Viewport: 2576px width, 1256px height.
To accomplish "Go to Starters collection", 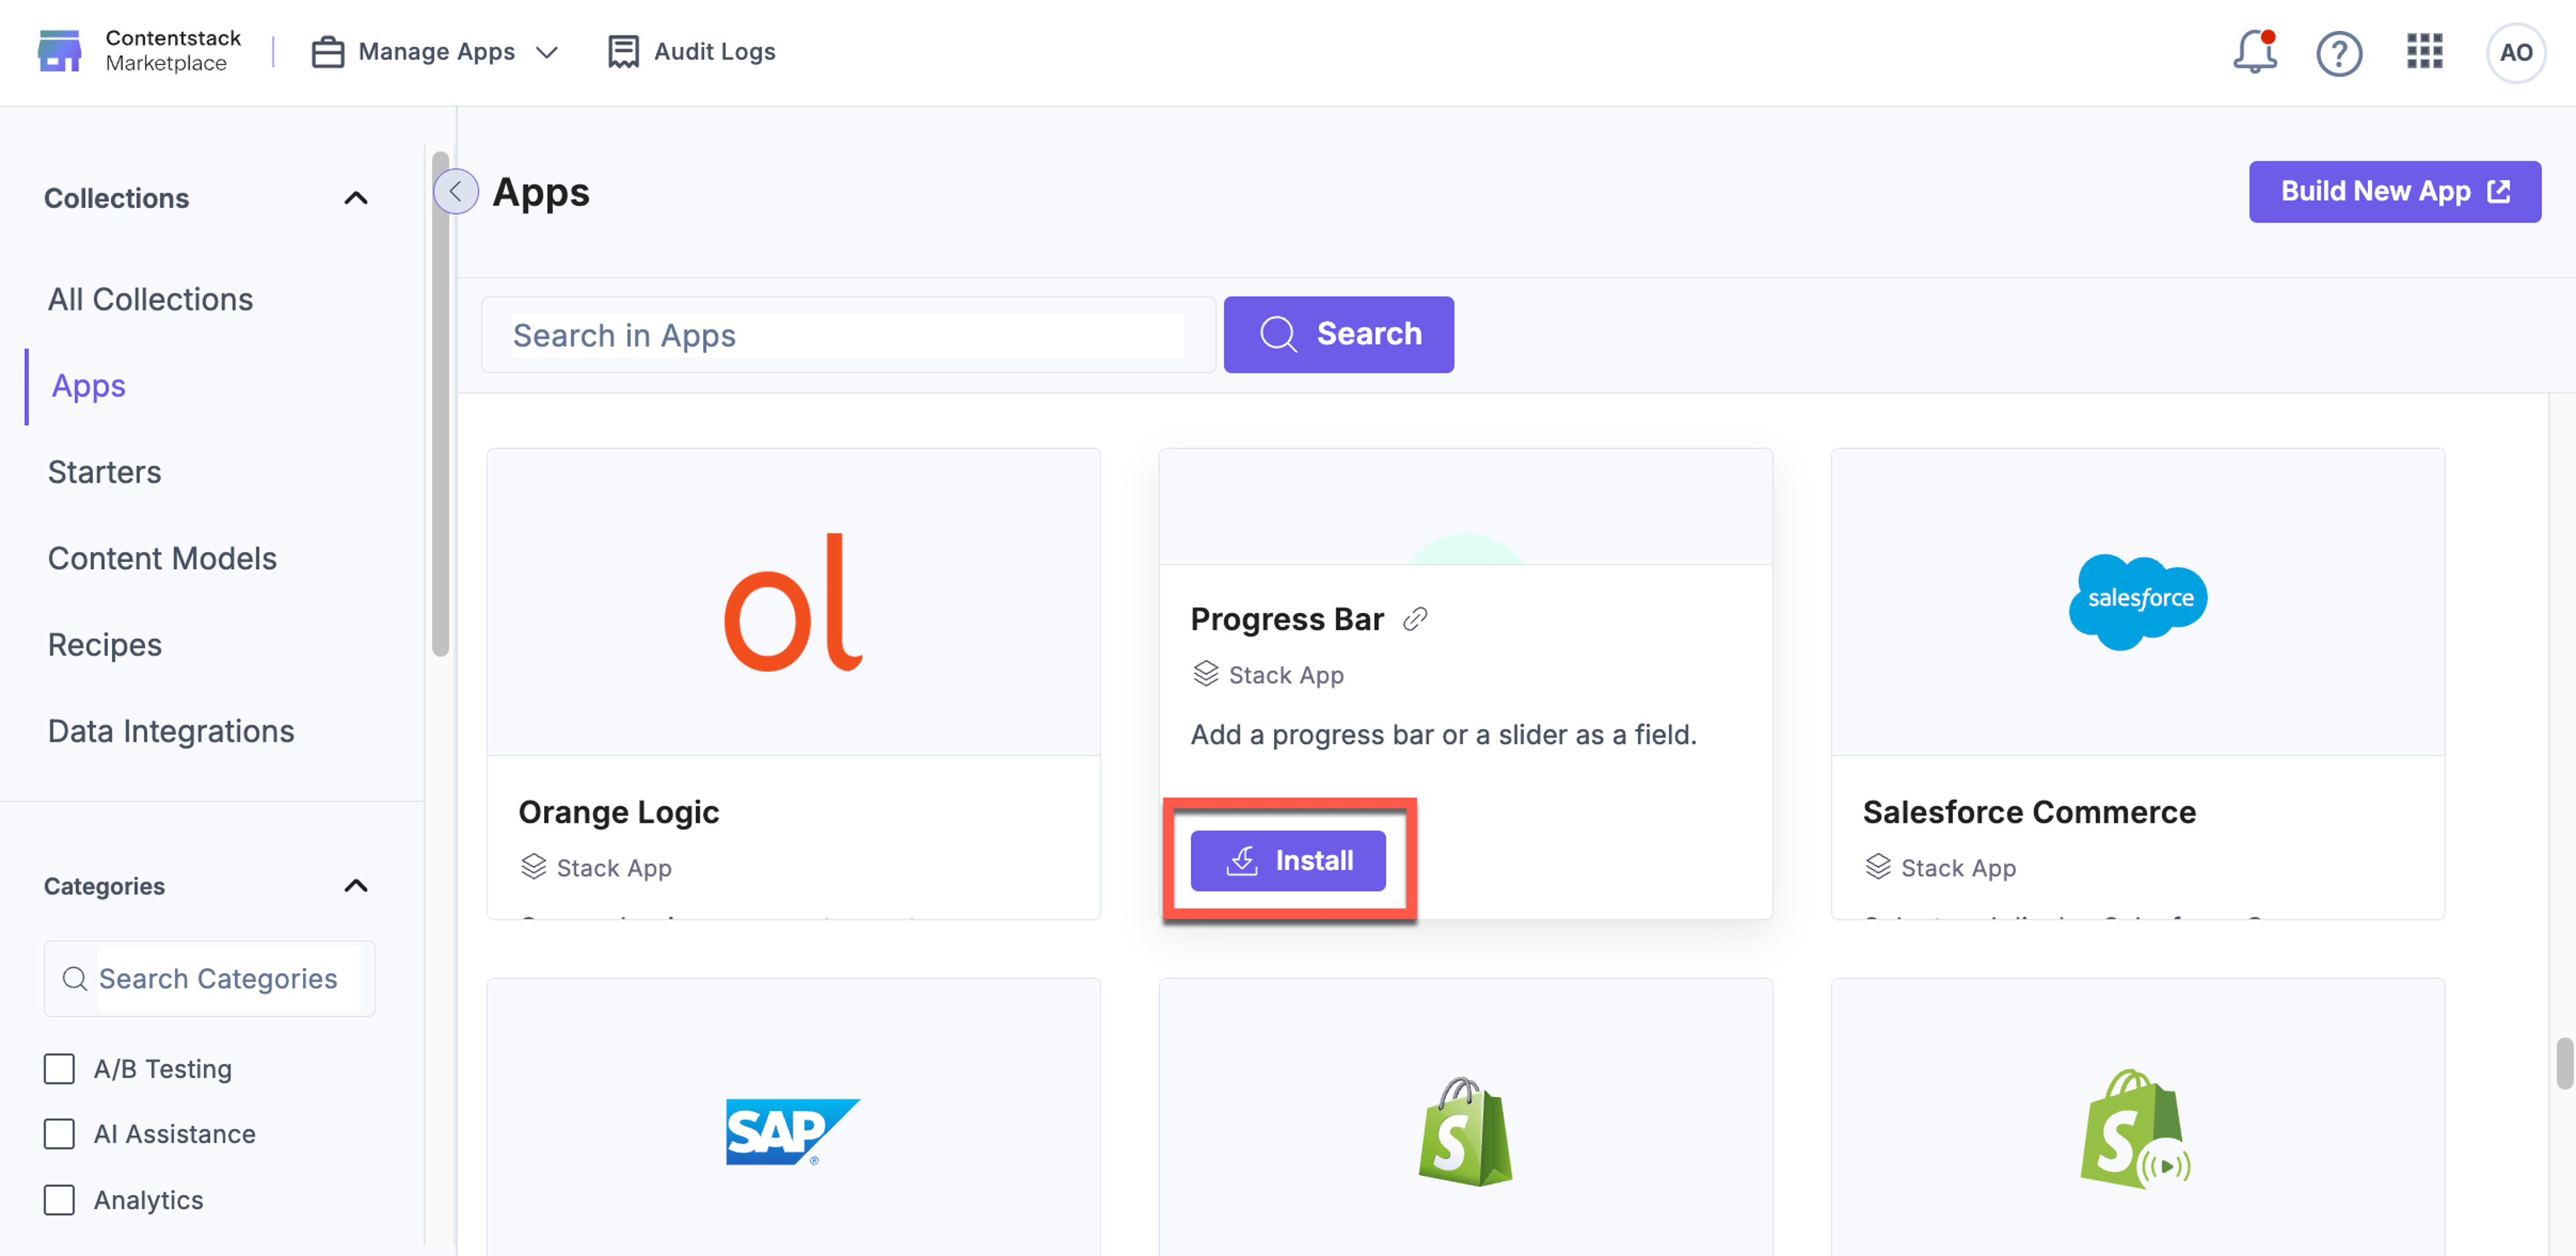I will click(x=104, y=472).
